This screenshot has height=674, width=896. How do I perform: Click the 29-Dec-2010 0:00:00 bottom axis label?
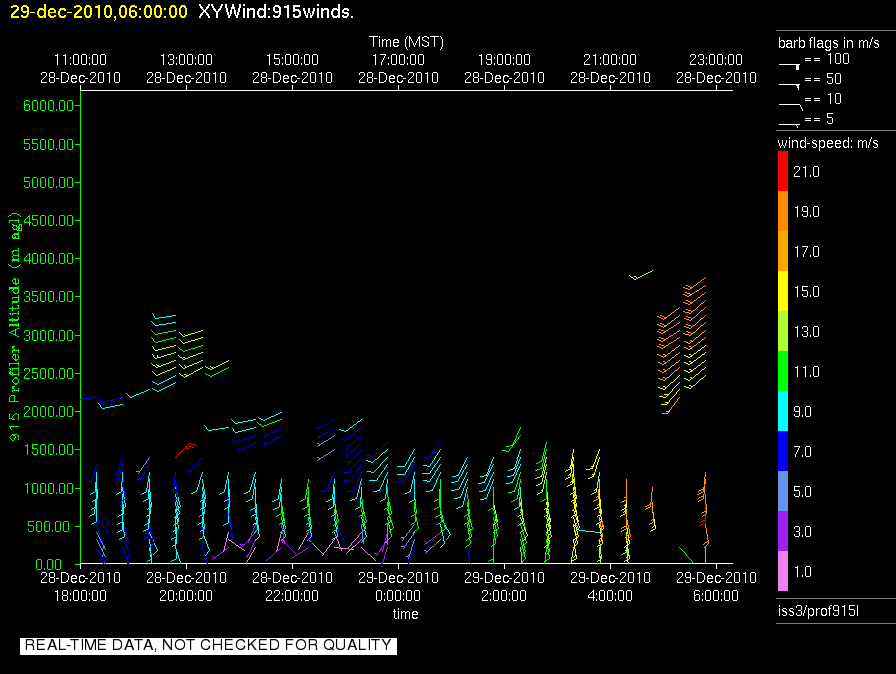pos(398,587)
